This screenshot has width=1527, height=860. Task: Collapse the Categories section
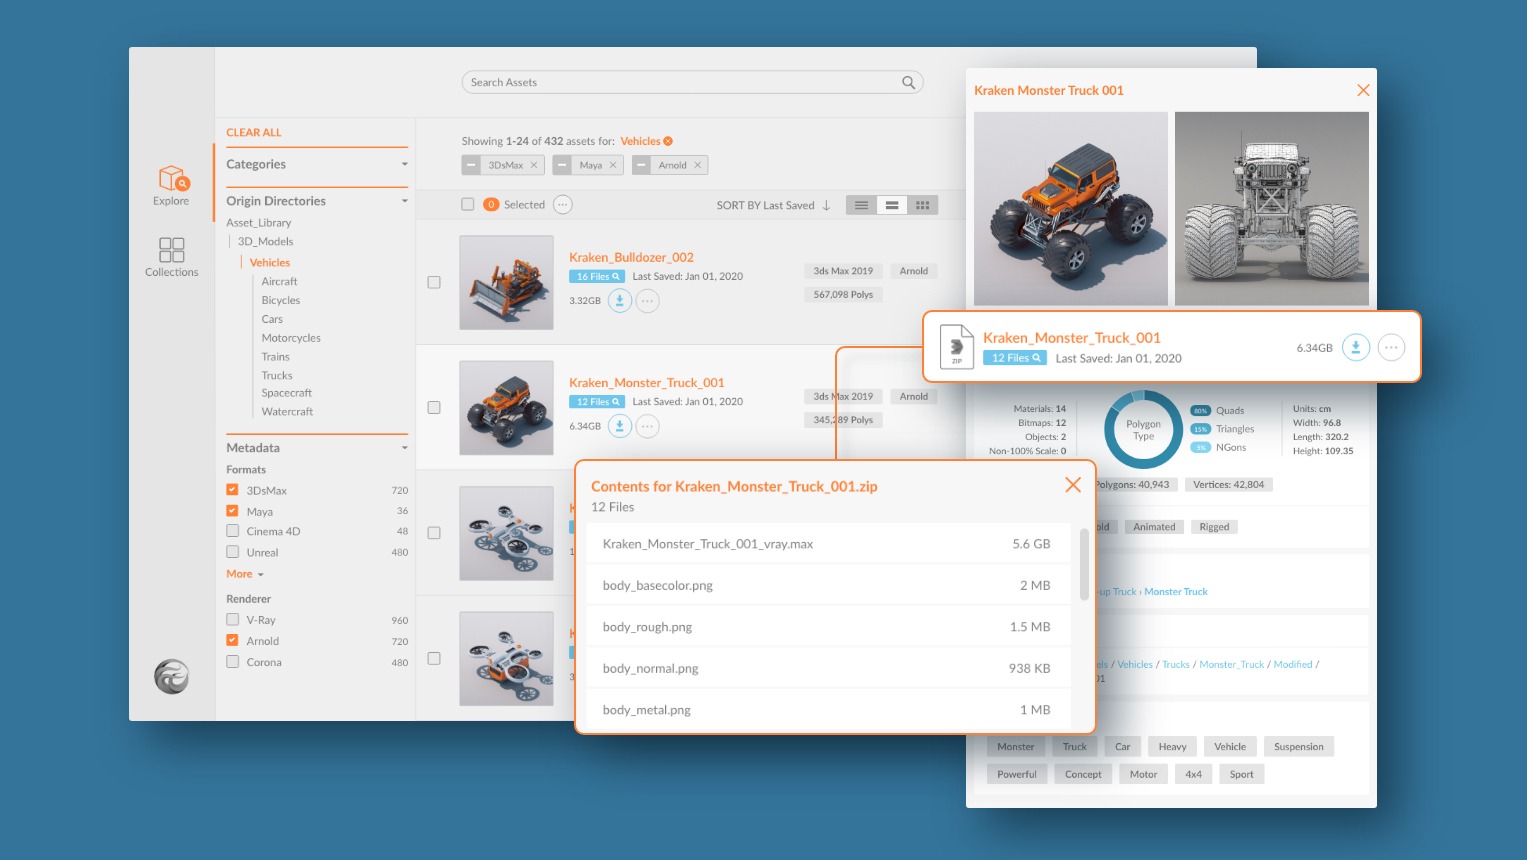click(x=404, y=164)
